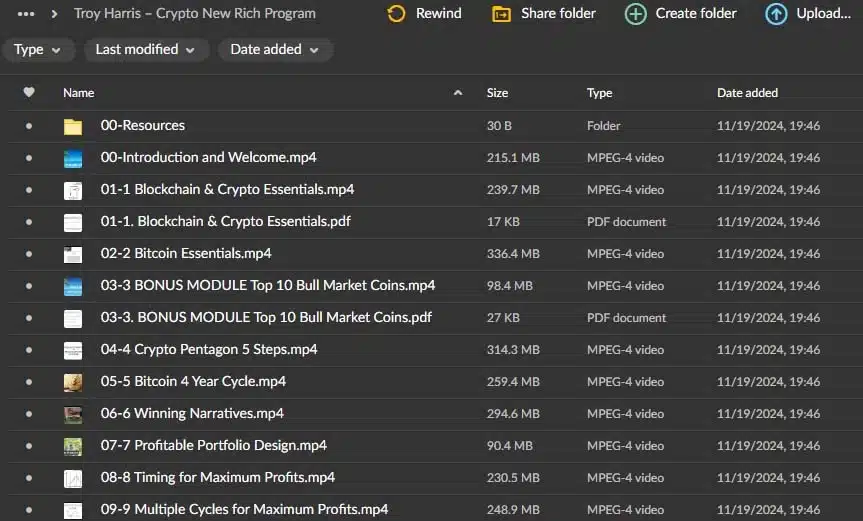863x521 pixels.
Task: Click the Upload... button label
Action: coord(823,13)
